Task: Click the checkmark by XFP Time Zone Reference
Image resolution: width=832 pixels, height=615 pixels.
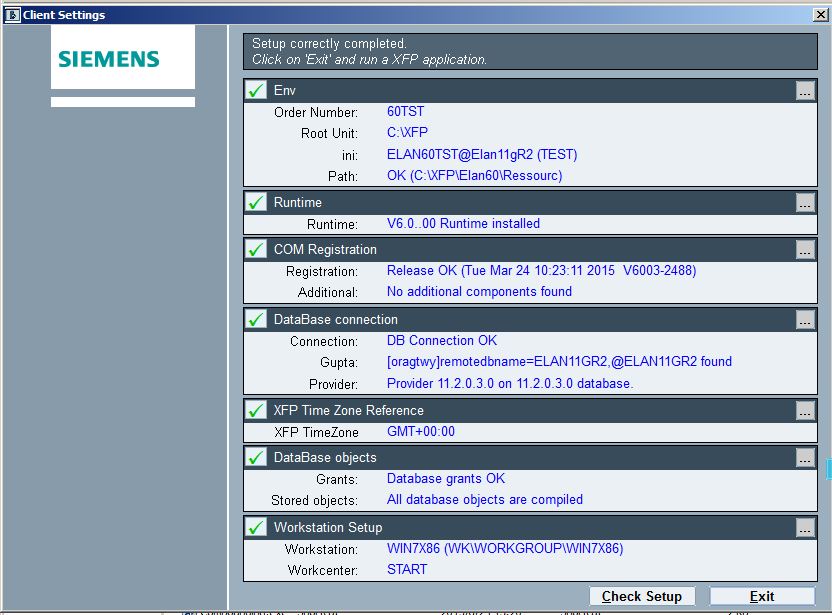Action: 256,410
